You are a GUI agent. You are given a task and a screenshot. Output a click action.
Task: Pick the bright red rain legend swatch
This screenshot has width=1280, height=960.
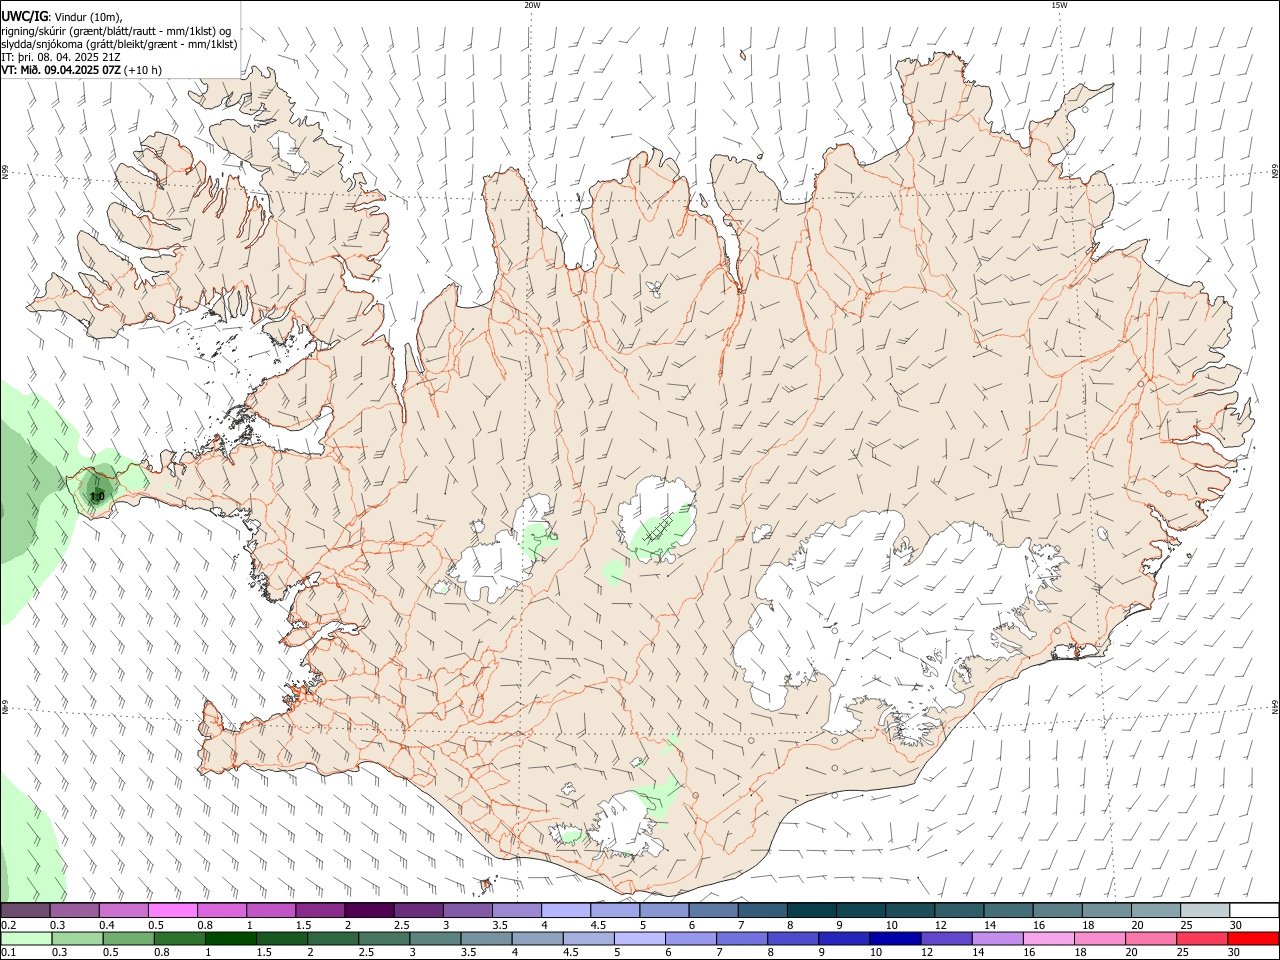tap(1253, 938)
